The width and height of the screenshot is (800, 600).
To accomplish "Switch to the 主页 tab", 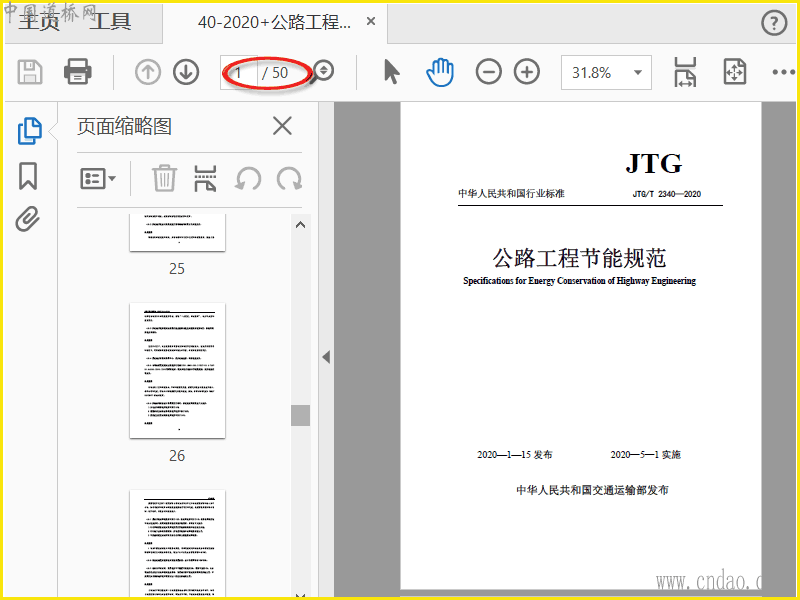I will (39, 22).
